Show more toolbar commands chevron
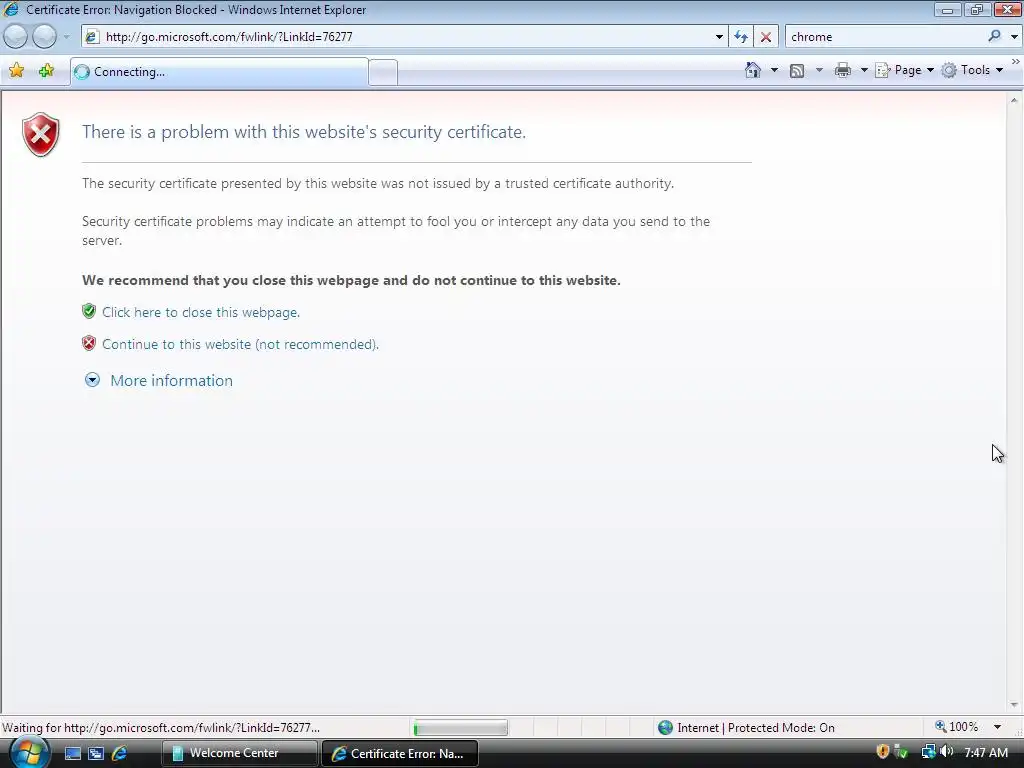The height and width of the screenshot is (768, 1024). [1016, 61]
